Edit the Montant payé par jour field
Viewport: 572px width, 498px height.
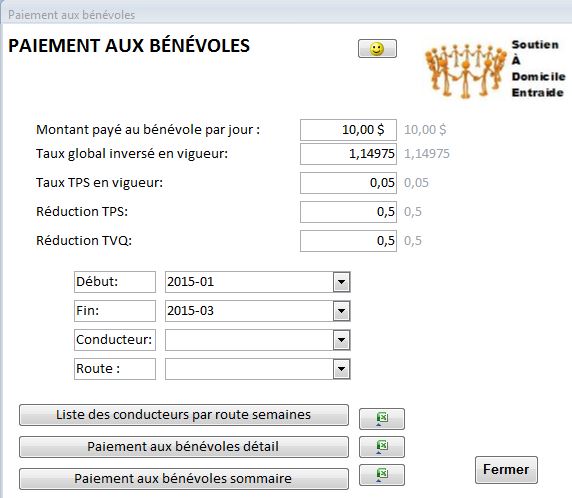[348, 130]
